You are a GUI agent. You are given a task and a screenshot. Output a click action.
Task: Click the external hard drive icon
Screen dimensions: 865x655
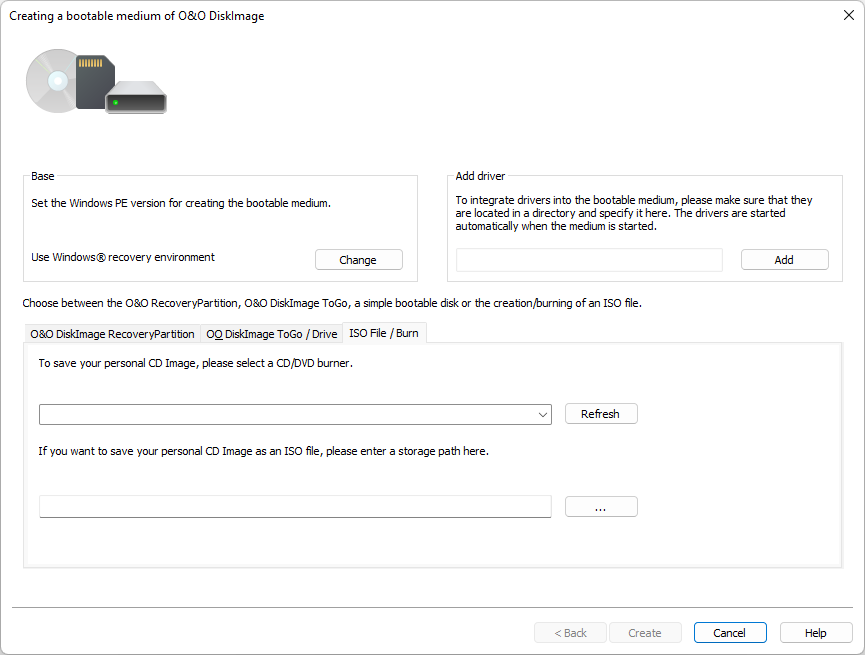[x=136, y=97]
